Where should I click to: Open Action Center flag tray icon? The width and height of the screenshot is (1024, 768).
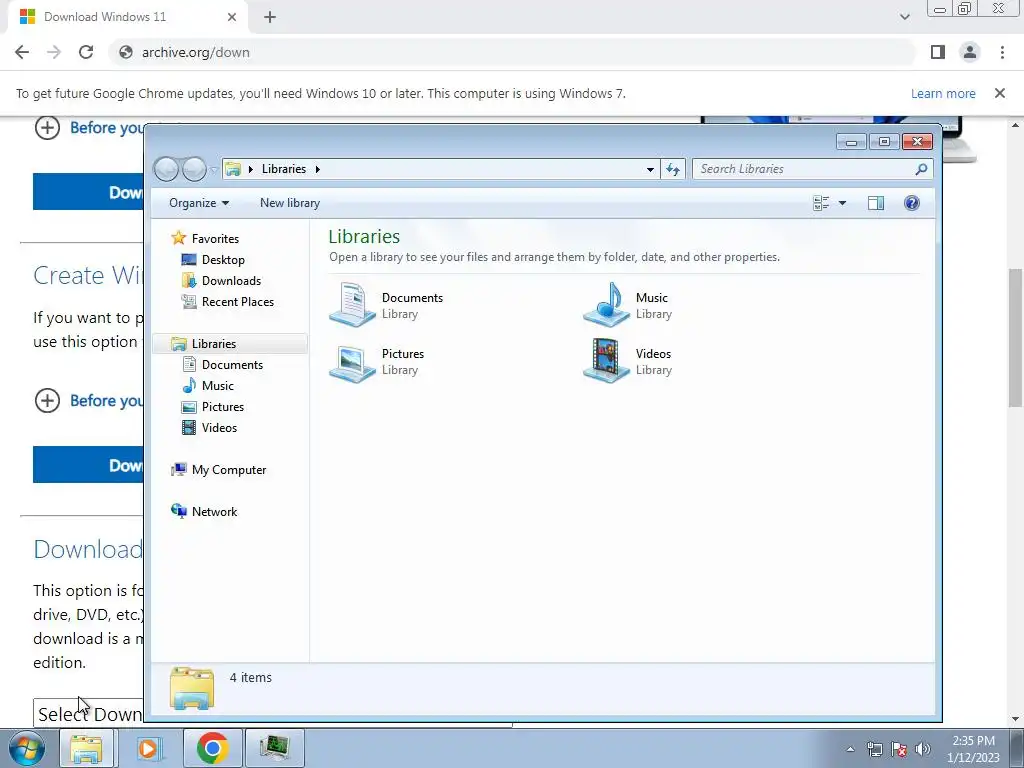[899, 749]
